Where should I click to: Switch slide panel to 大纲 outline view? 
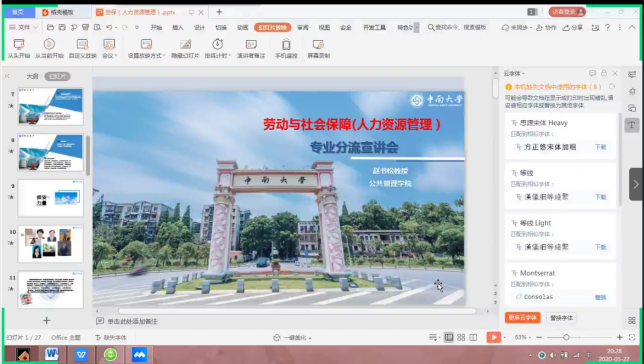32,76
